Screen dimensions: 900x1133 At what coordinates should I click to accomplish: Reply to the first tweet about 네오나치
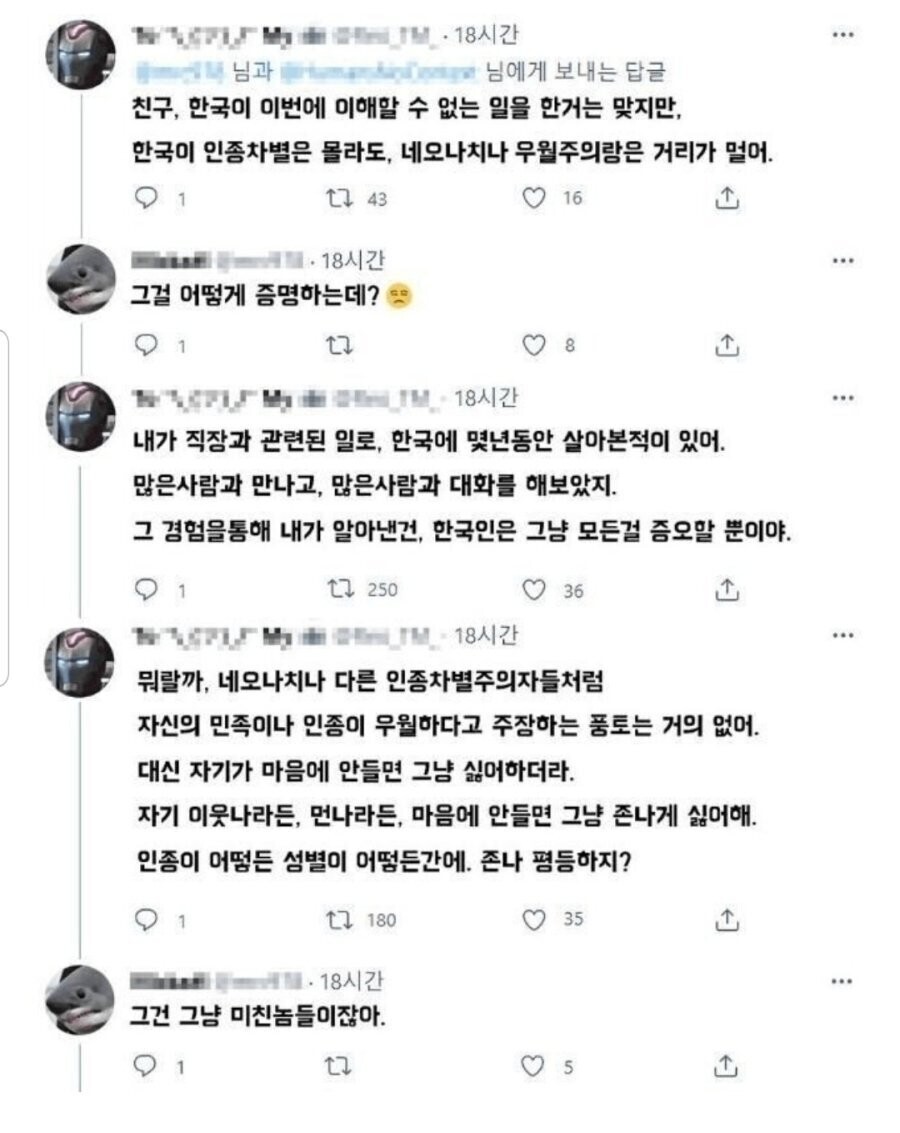(x=147, y=199)
